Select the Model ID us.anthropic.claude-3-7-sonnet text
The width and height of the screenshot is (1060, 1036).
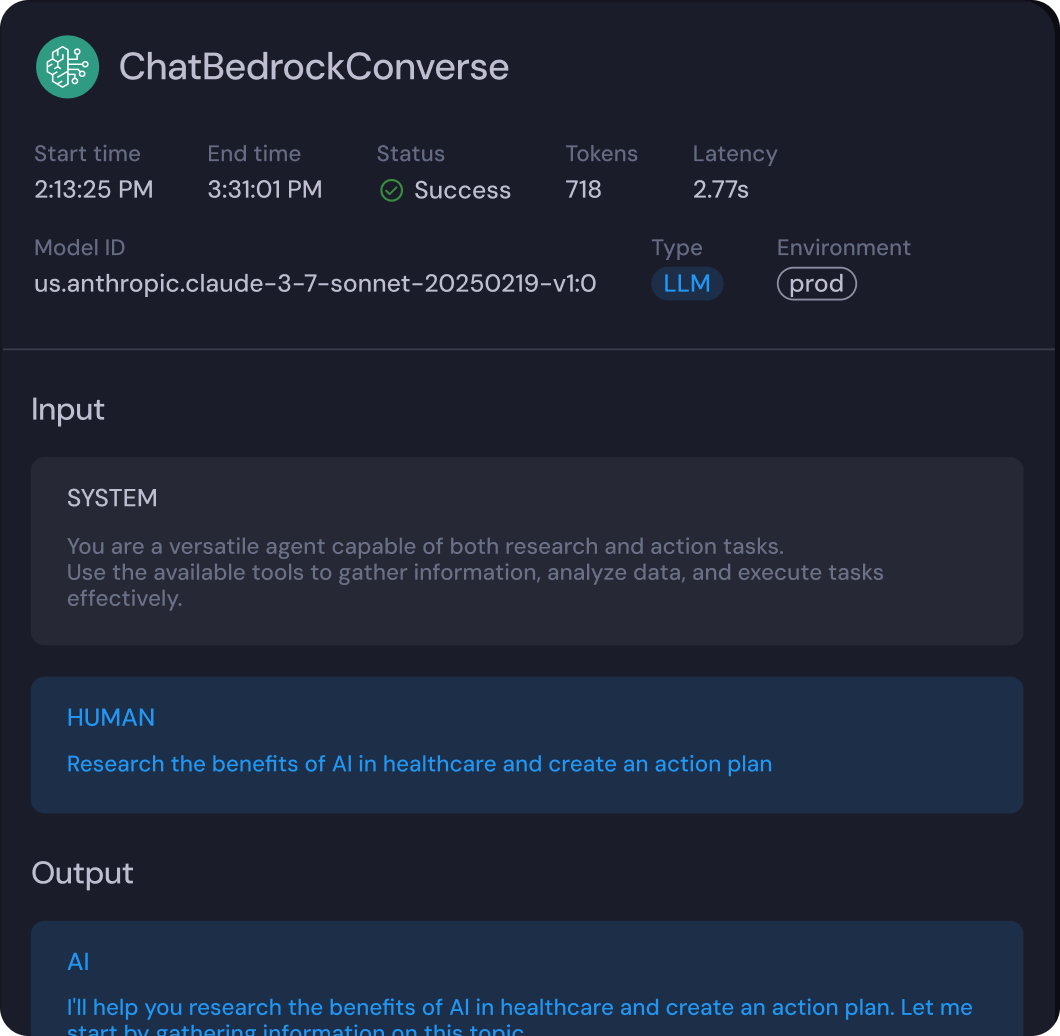pyautogui.click(x=314, y=283)
